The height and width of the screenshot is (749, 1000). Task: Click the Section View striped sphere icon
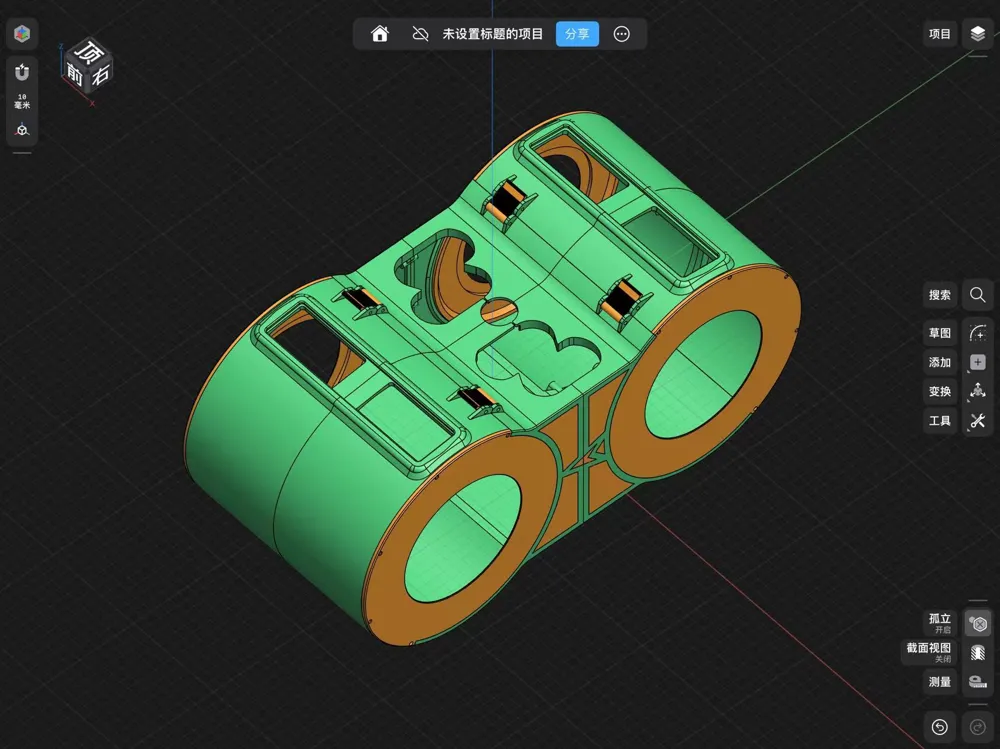pos(977,651)
